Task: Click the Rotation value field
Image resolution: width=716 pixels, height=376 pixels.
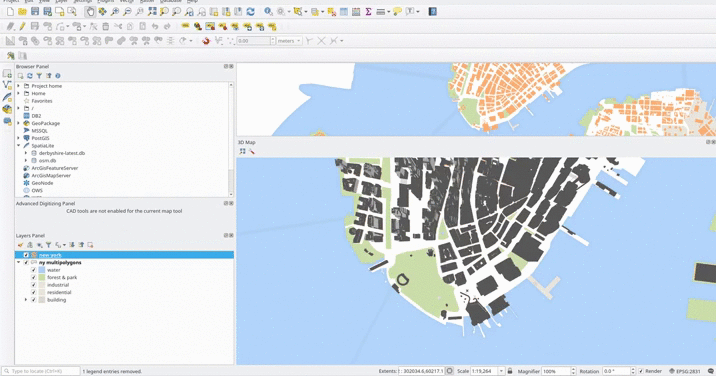Action: pos(616,371)
